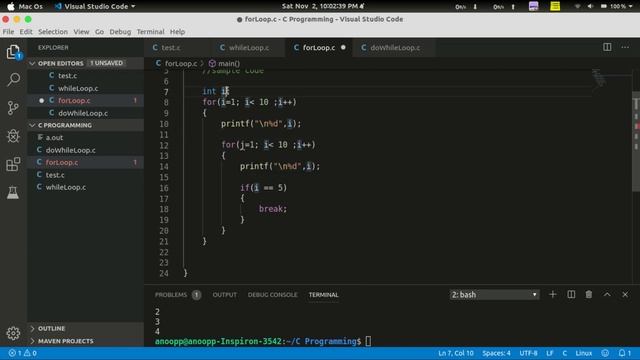This screenshot has width=640, height=360.
Task: Open the Debug menu
Action: tap(120, 32)
